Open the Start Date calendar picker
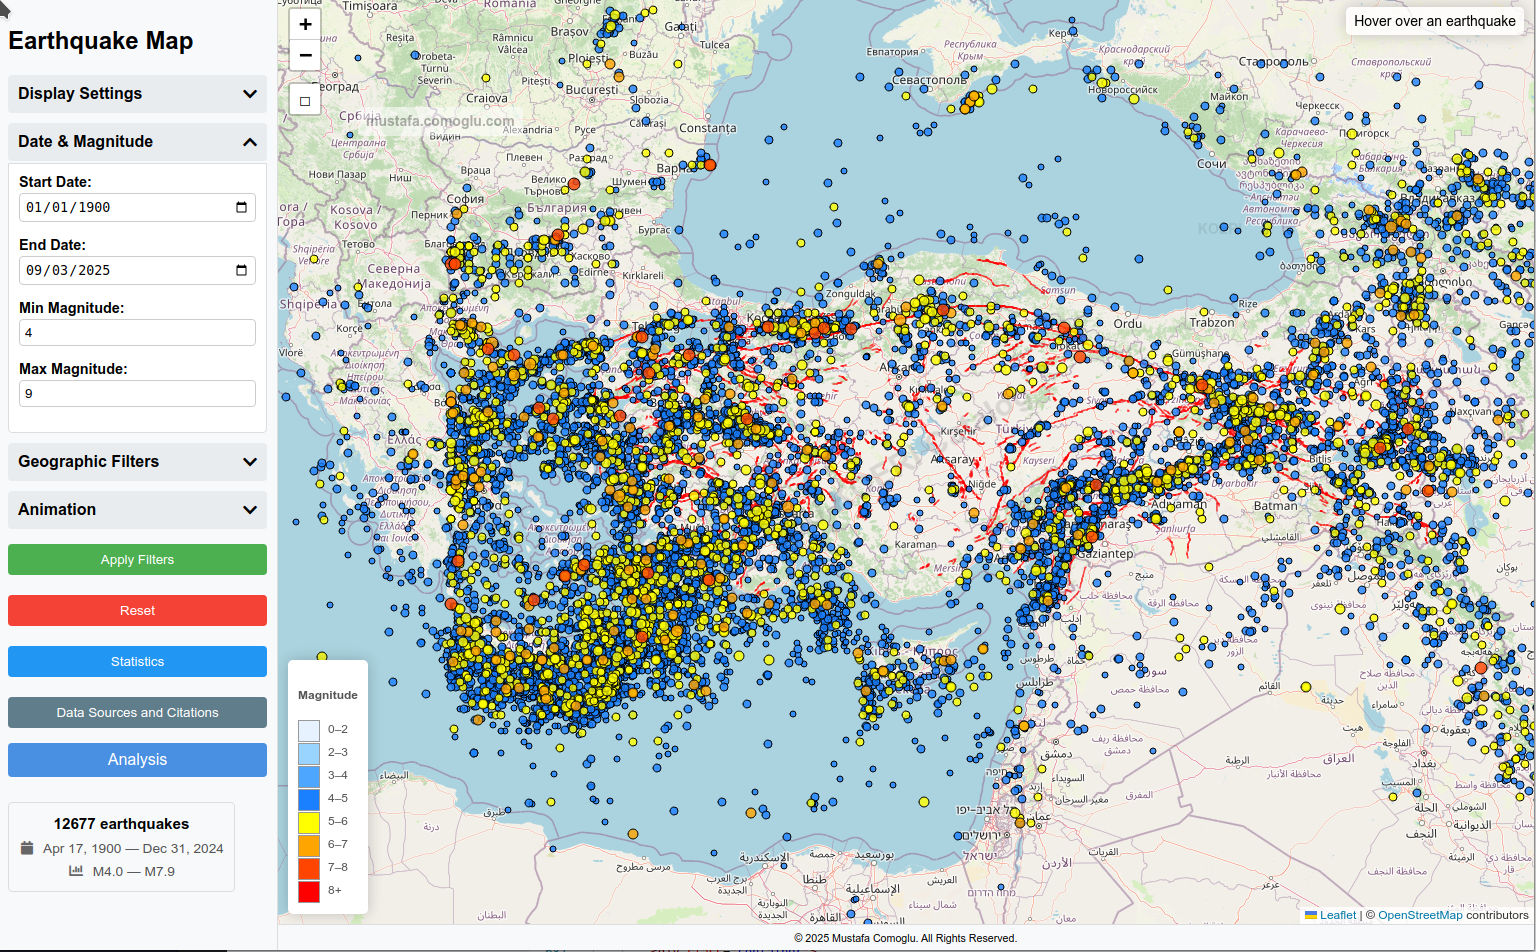The height and width of the screenshot is (952, 1536). (x=241, y=207)
